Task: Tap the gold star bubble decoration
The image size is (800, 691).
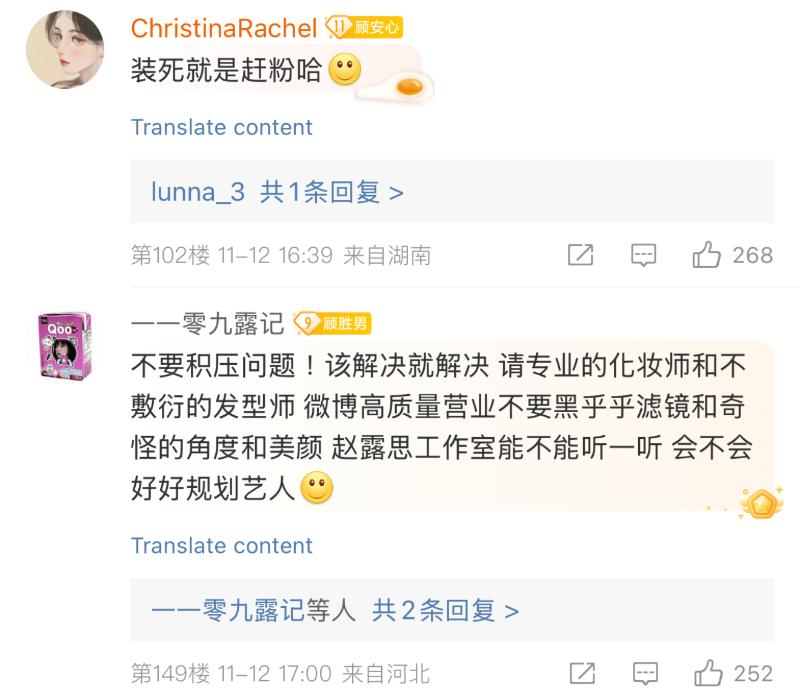Action: pyautogui.click(x=761, y=502)
